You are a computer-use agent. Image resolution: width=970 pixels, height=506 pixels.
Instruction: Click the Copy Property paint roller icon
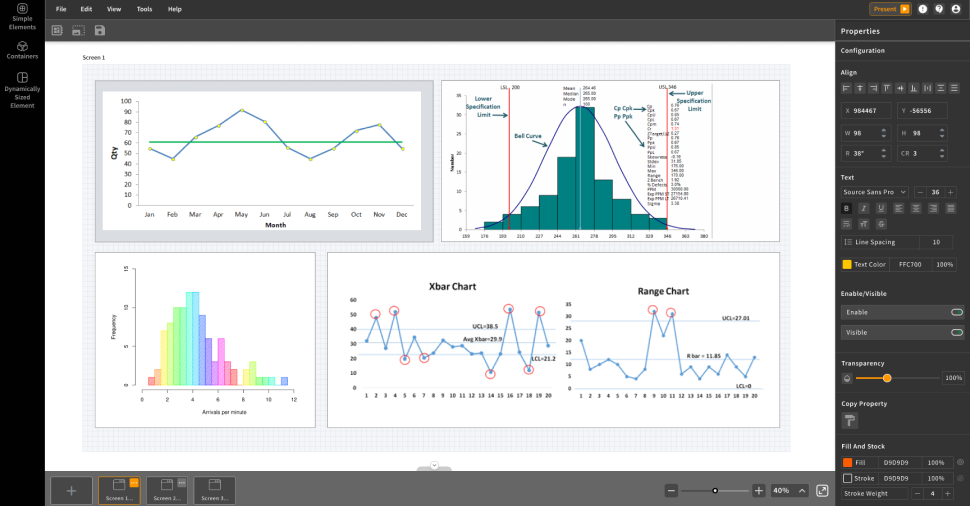pyautogui.click(x=849, y=420)
